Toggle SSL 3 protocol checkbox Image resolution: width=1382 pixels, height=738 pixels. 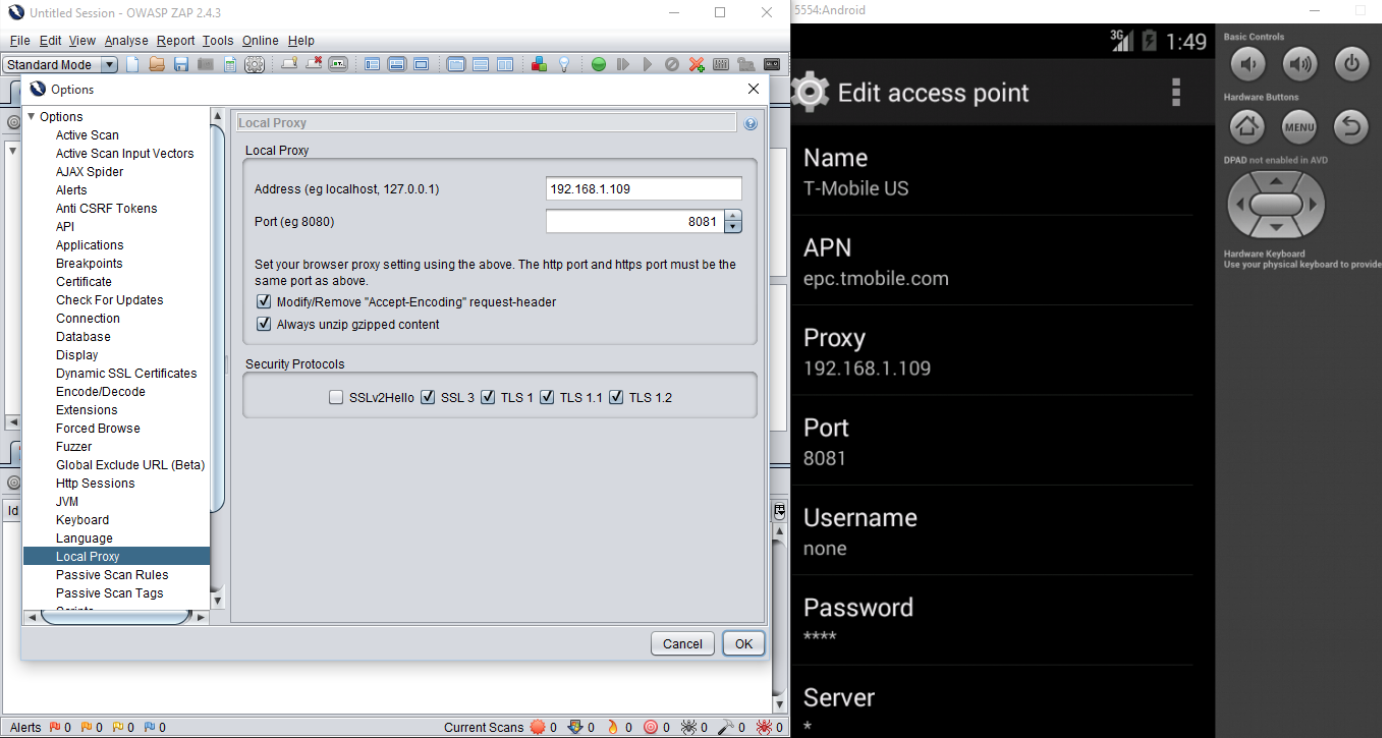pos(428,397)
